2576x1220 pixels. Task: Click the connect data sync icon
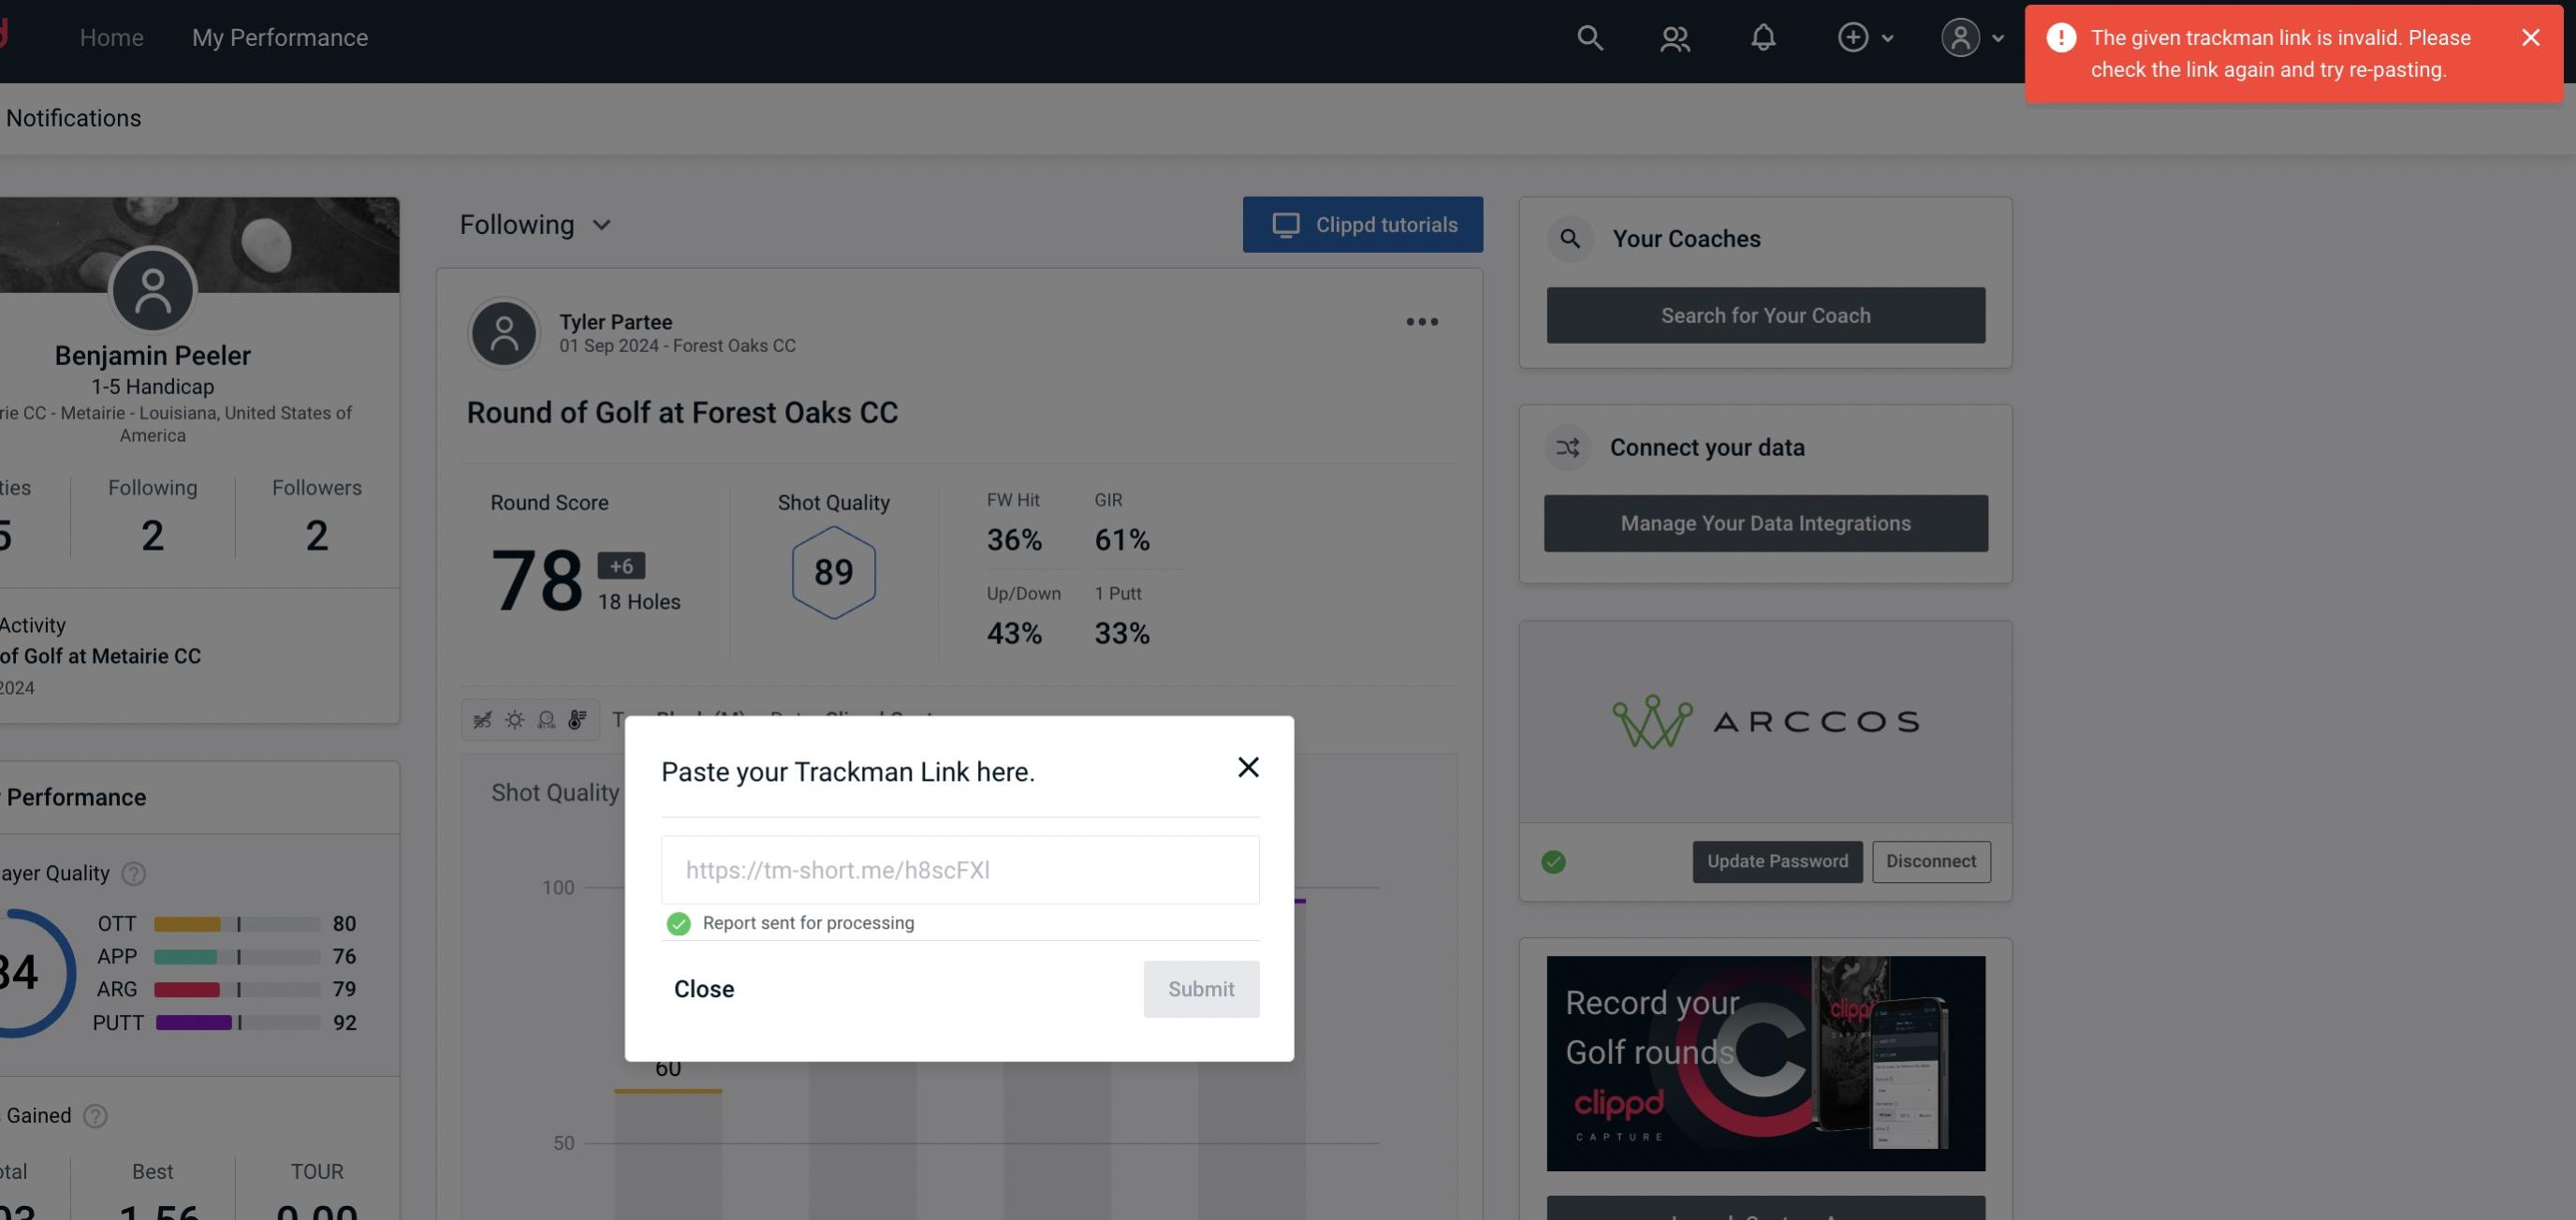(x=1567, y=448)
